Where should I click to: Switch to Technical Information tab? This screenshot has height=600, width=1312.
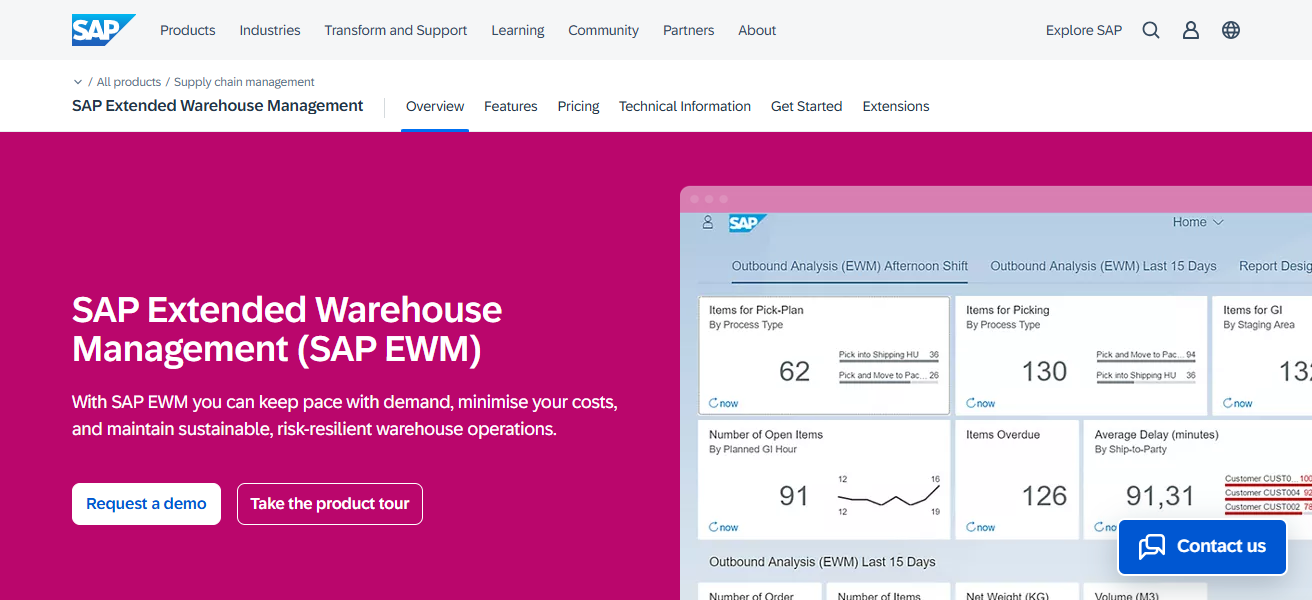pyautogui.click(x=685, y=106)
